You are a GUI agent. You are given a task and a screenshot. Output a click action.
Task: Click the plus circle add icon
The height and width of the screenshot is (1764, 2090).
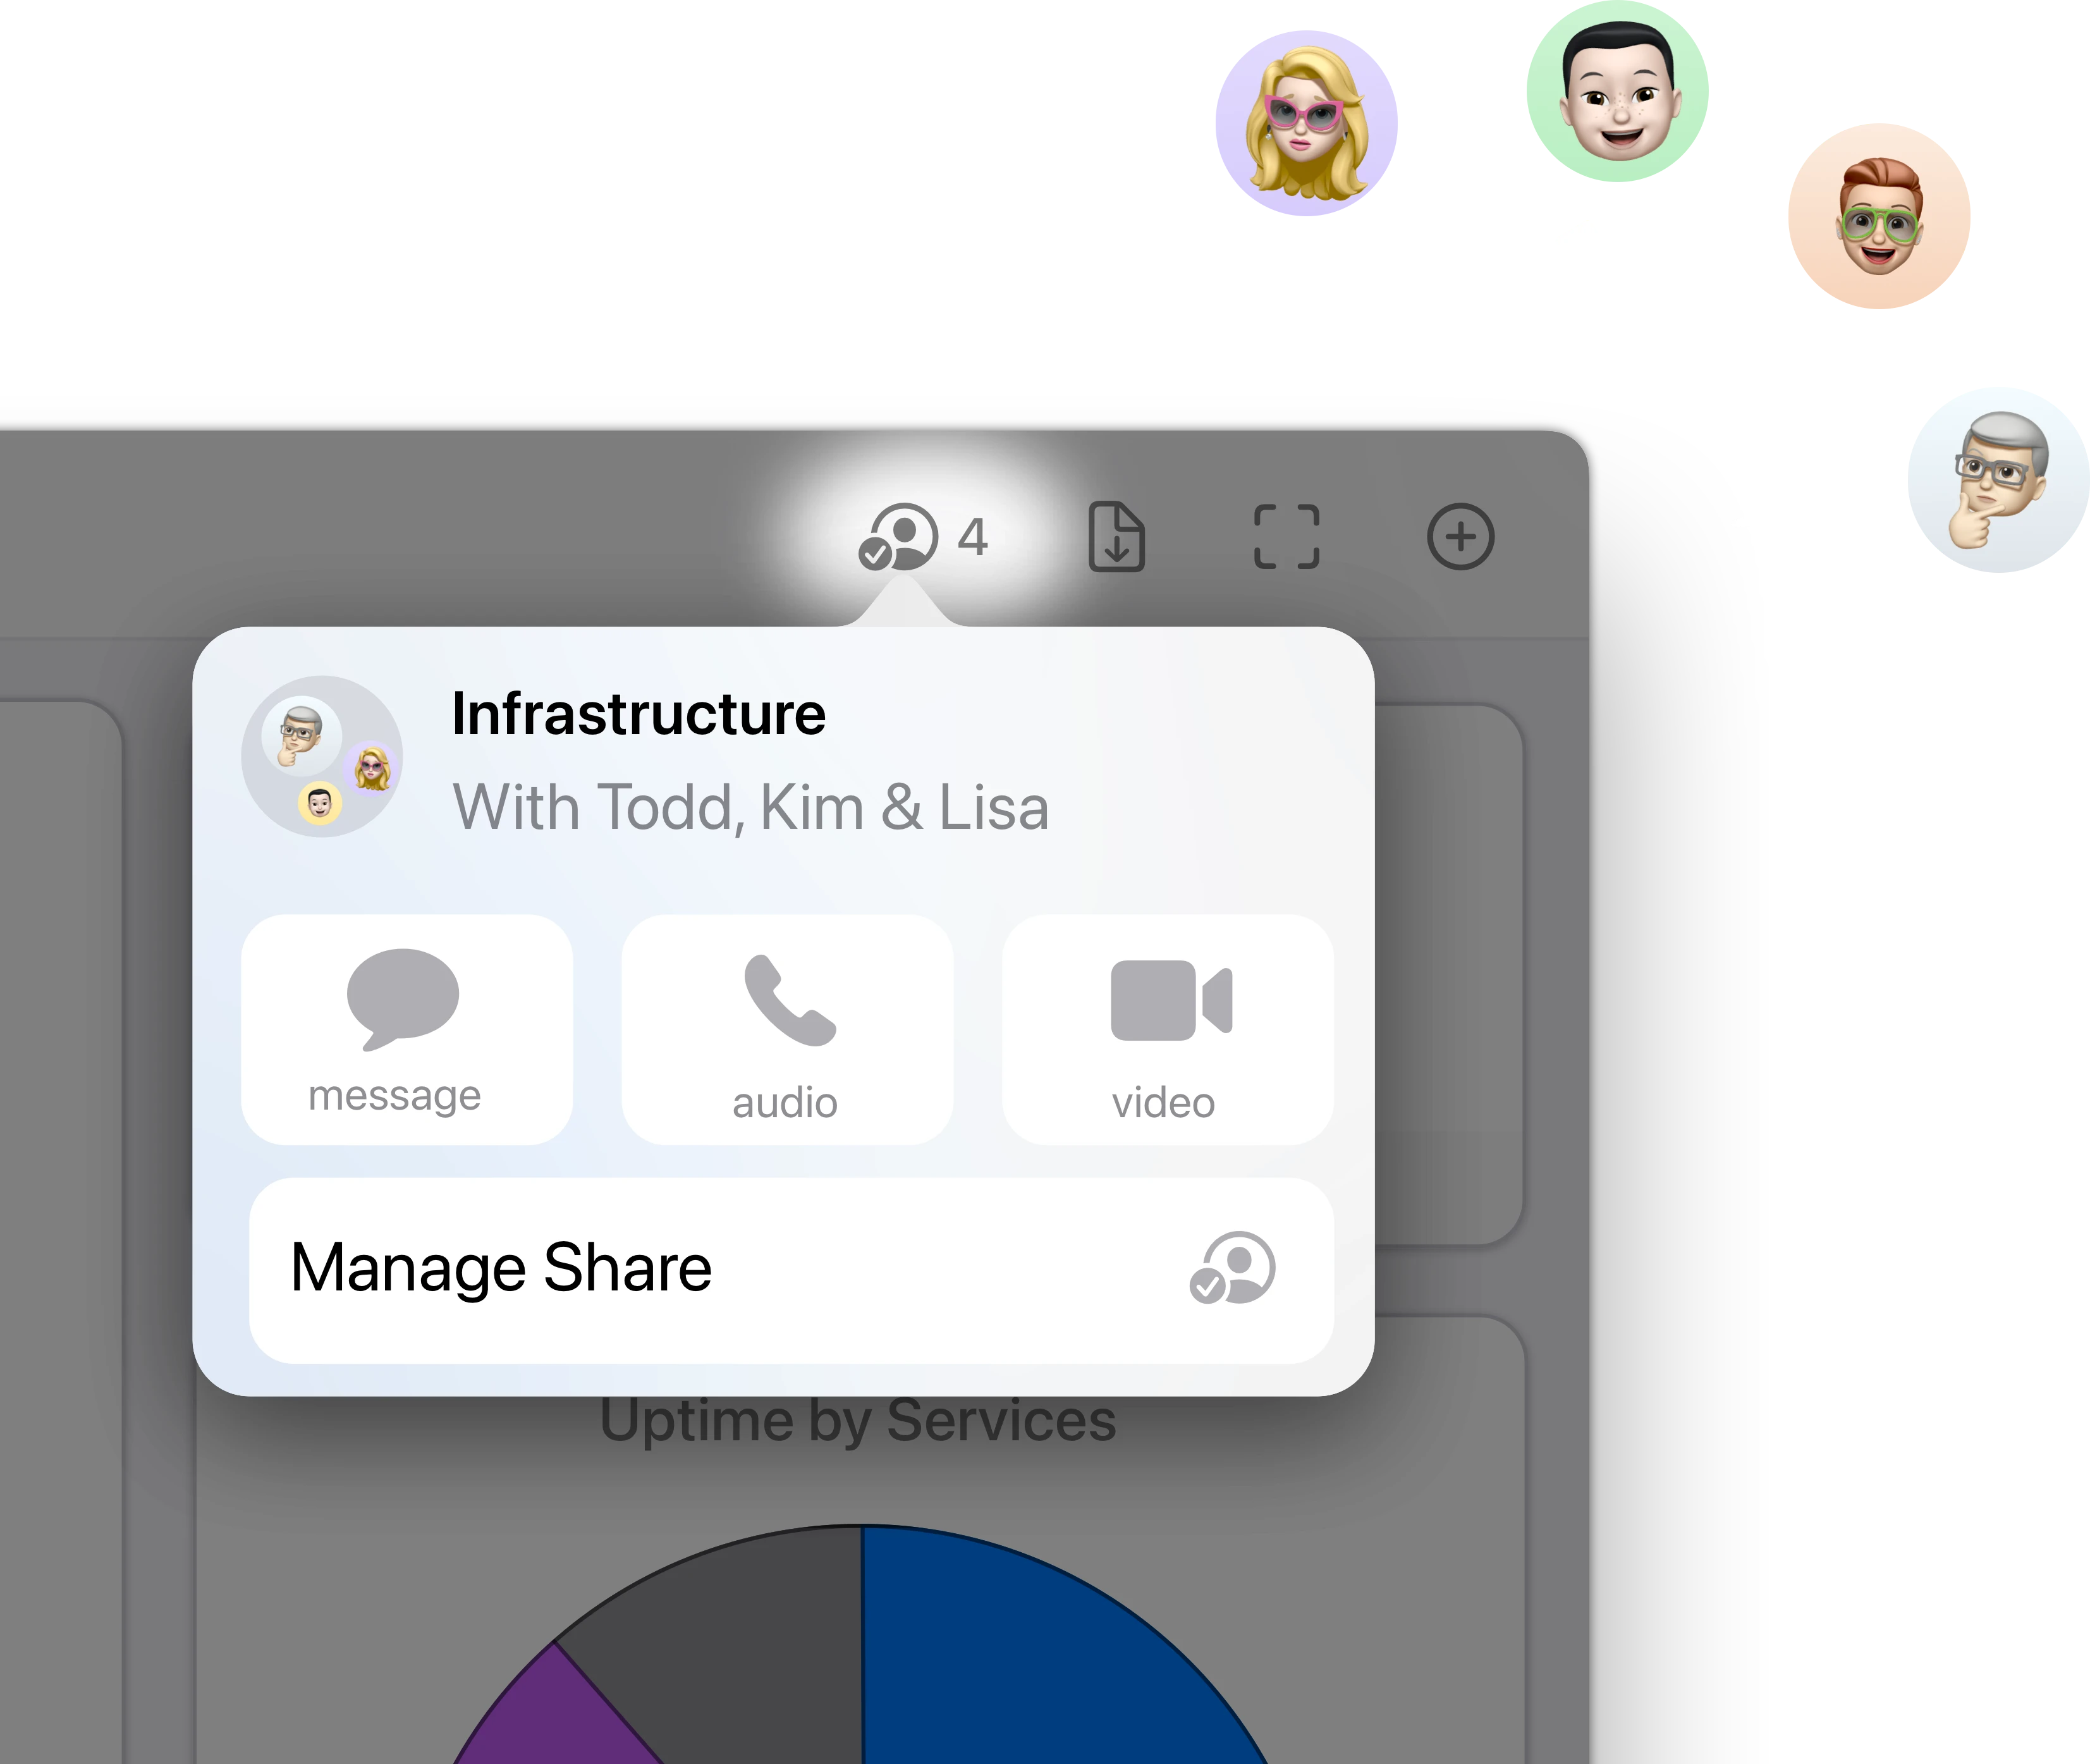pos(1460,537)
